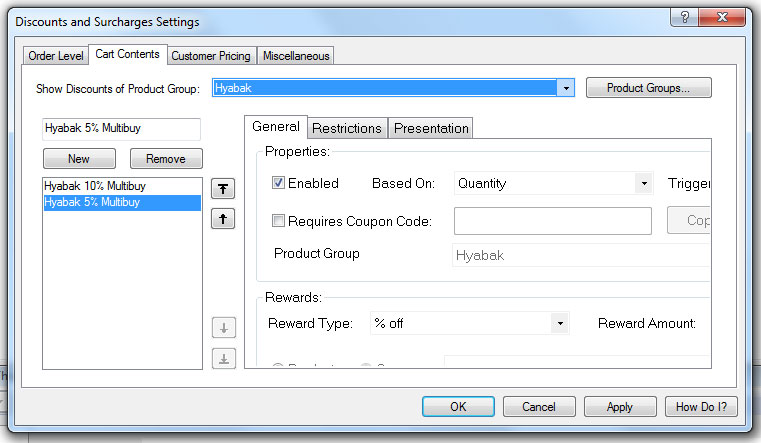761x443 pixels.
Task: Select Hyabak 10% Multibuy in list
Action: point(122,186)
